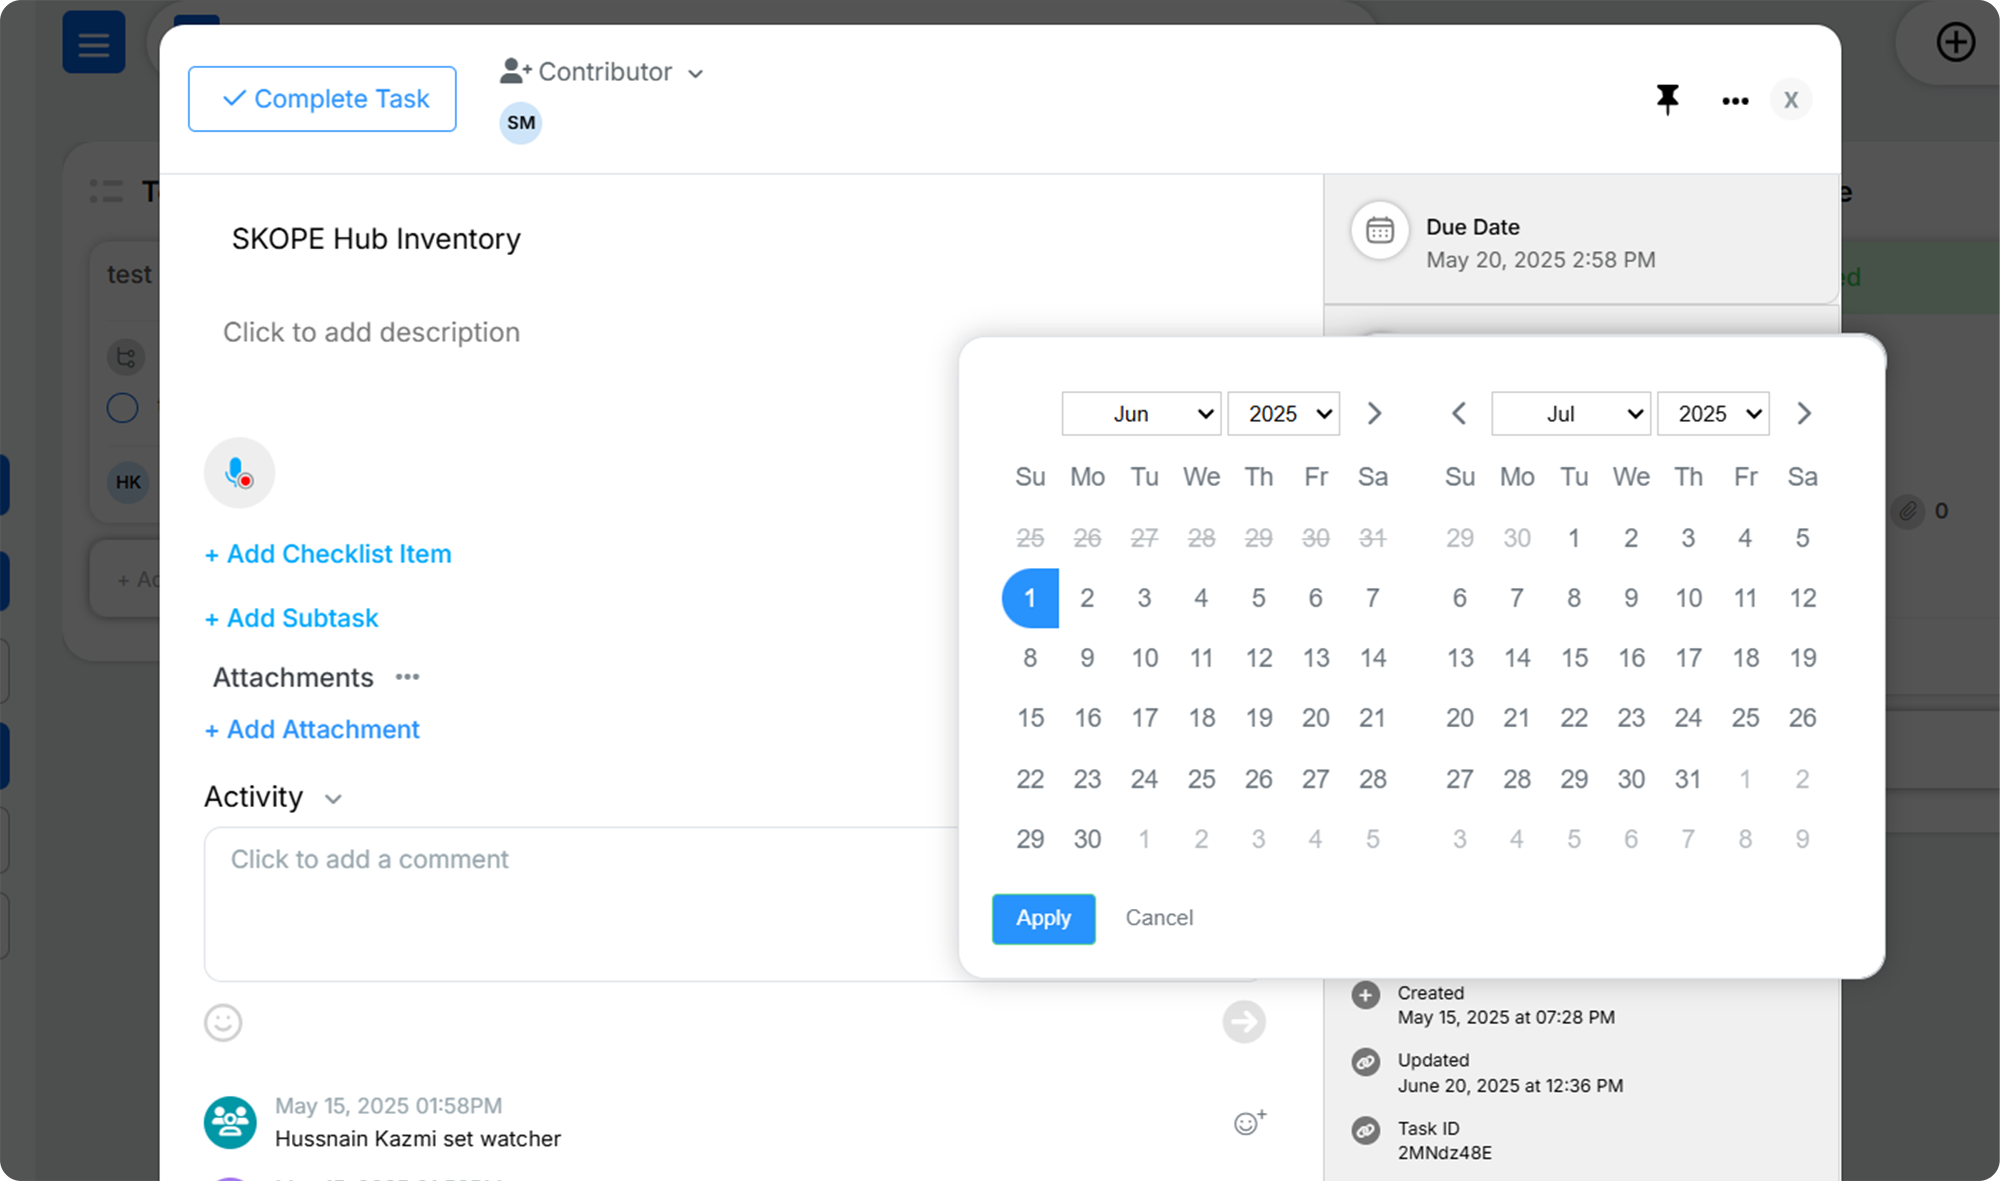The image size is (2000, 1181).
Task: Click the Updated link icon
Action: click(x=1365, y=1062)
